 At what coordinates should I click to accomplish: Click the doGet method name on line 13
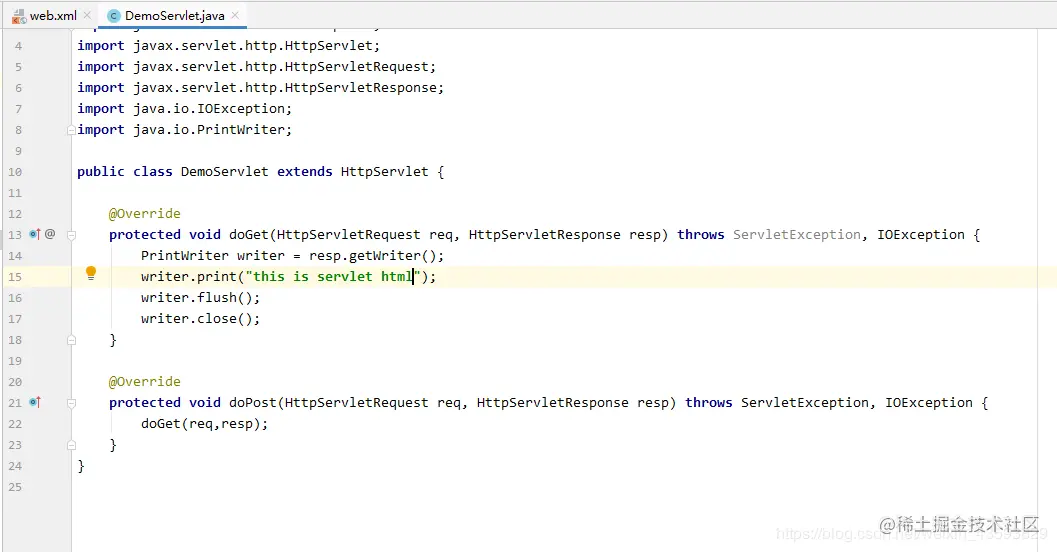click(249, 235)
